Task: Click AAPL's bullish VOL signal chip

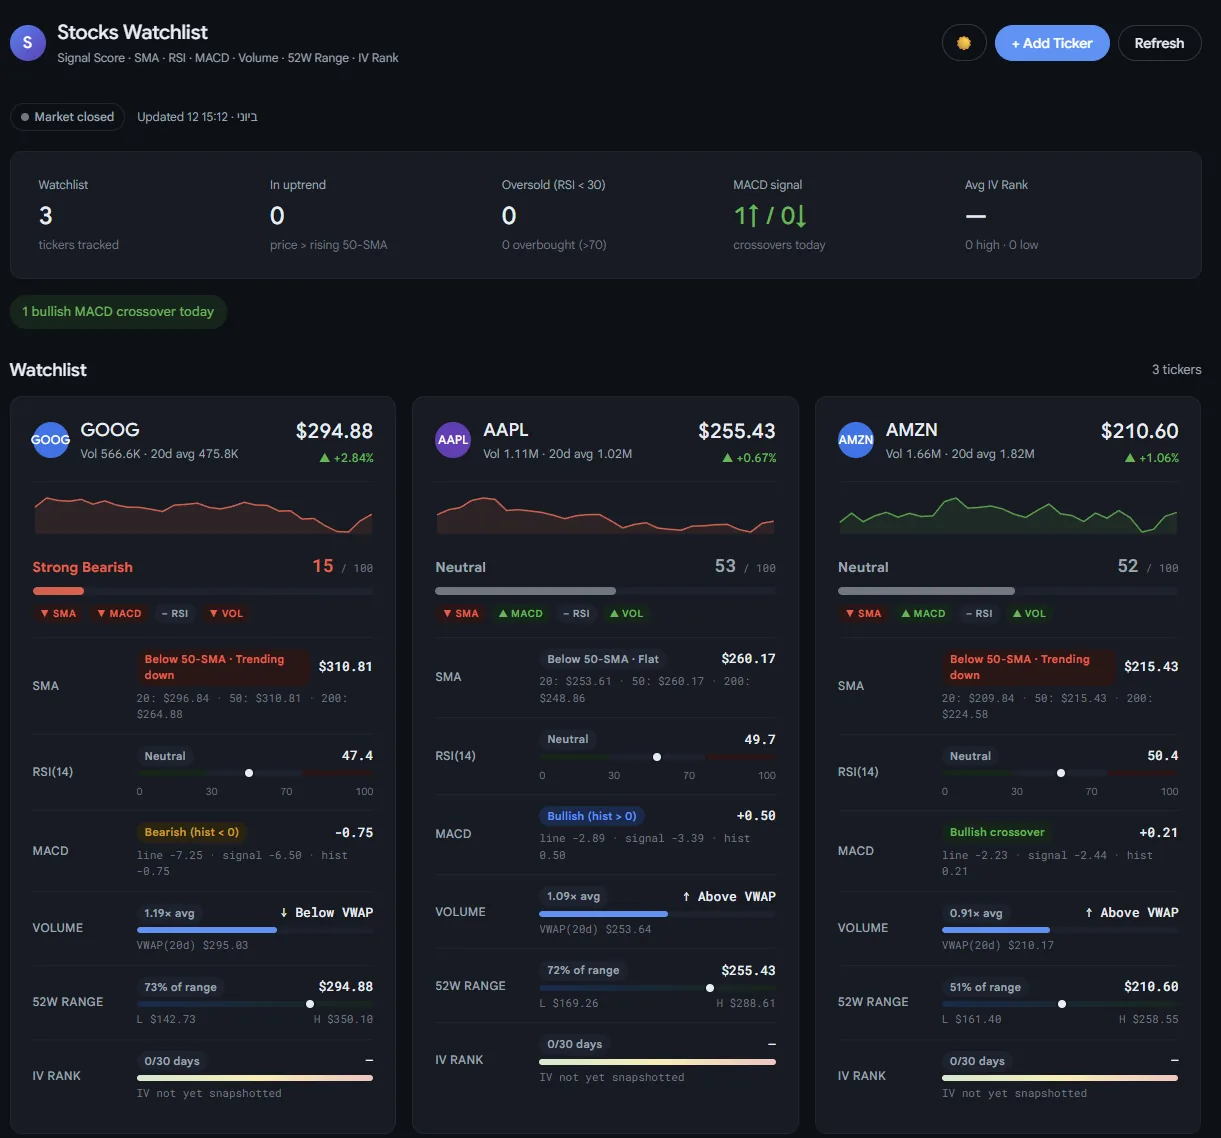Action: coord(627,614)
